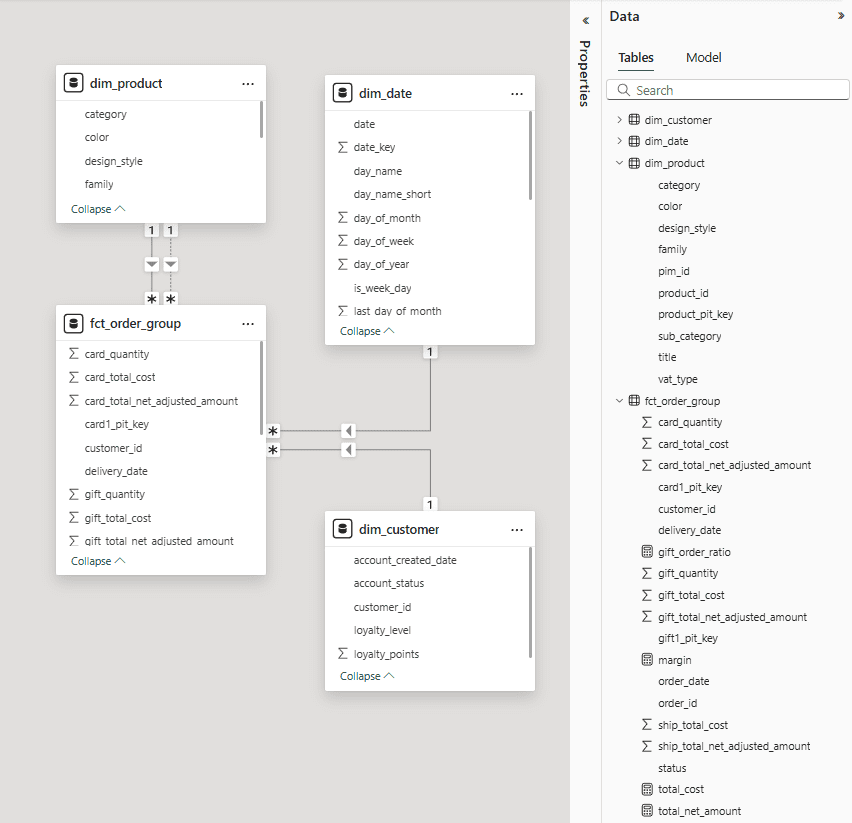This screenshot has width=852, height=823.
Task: Expand the Properties pane
Action: tap(585, 20)
